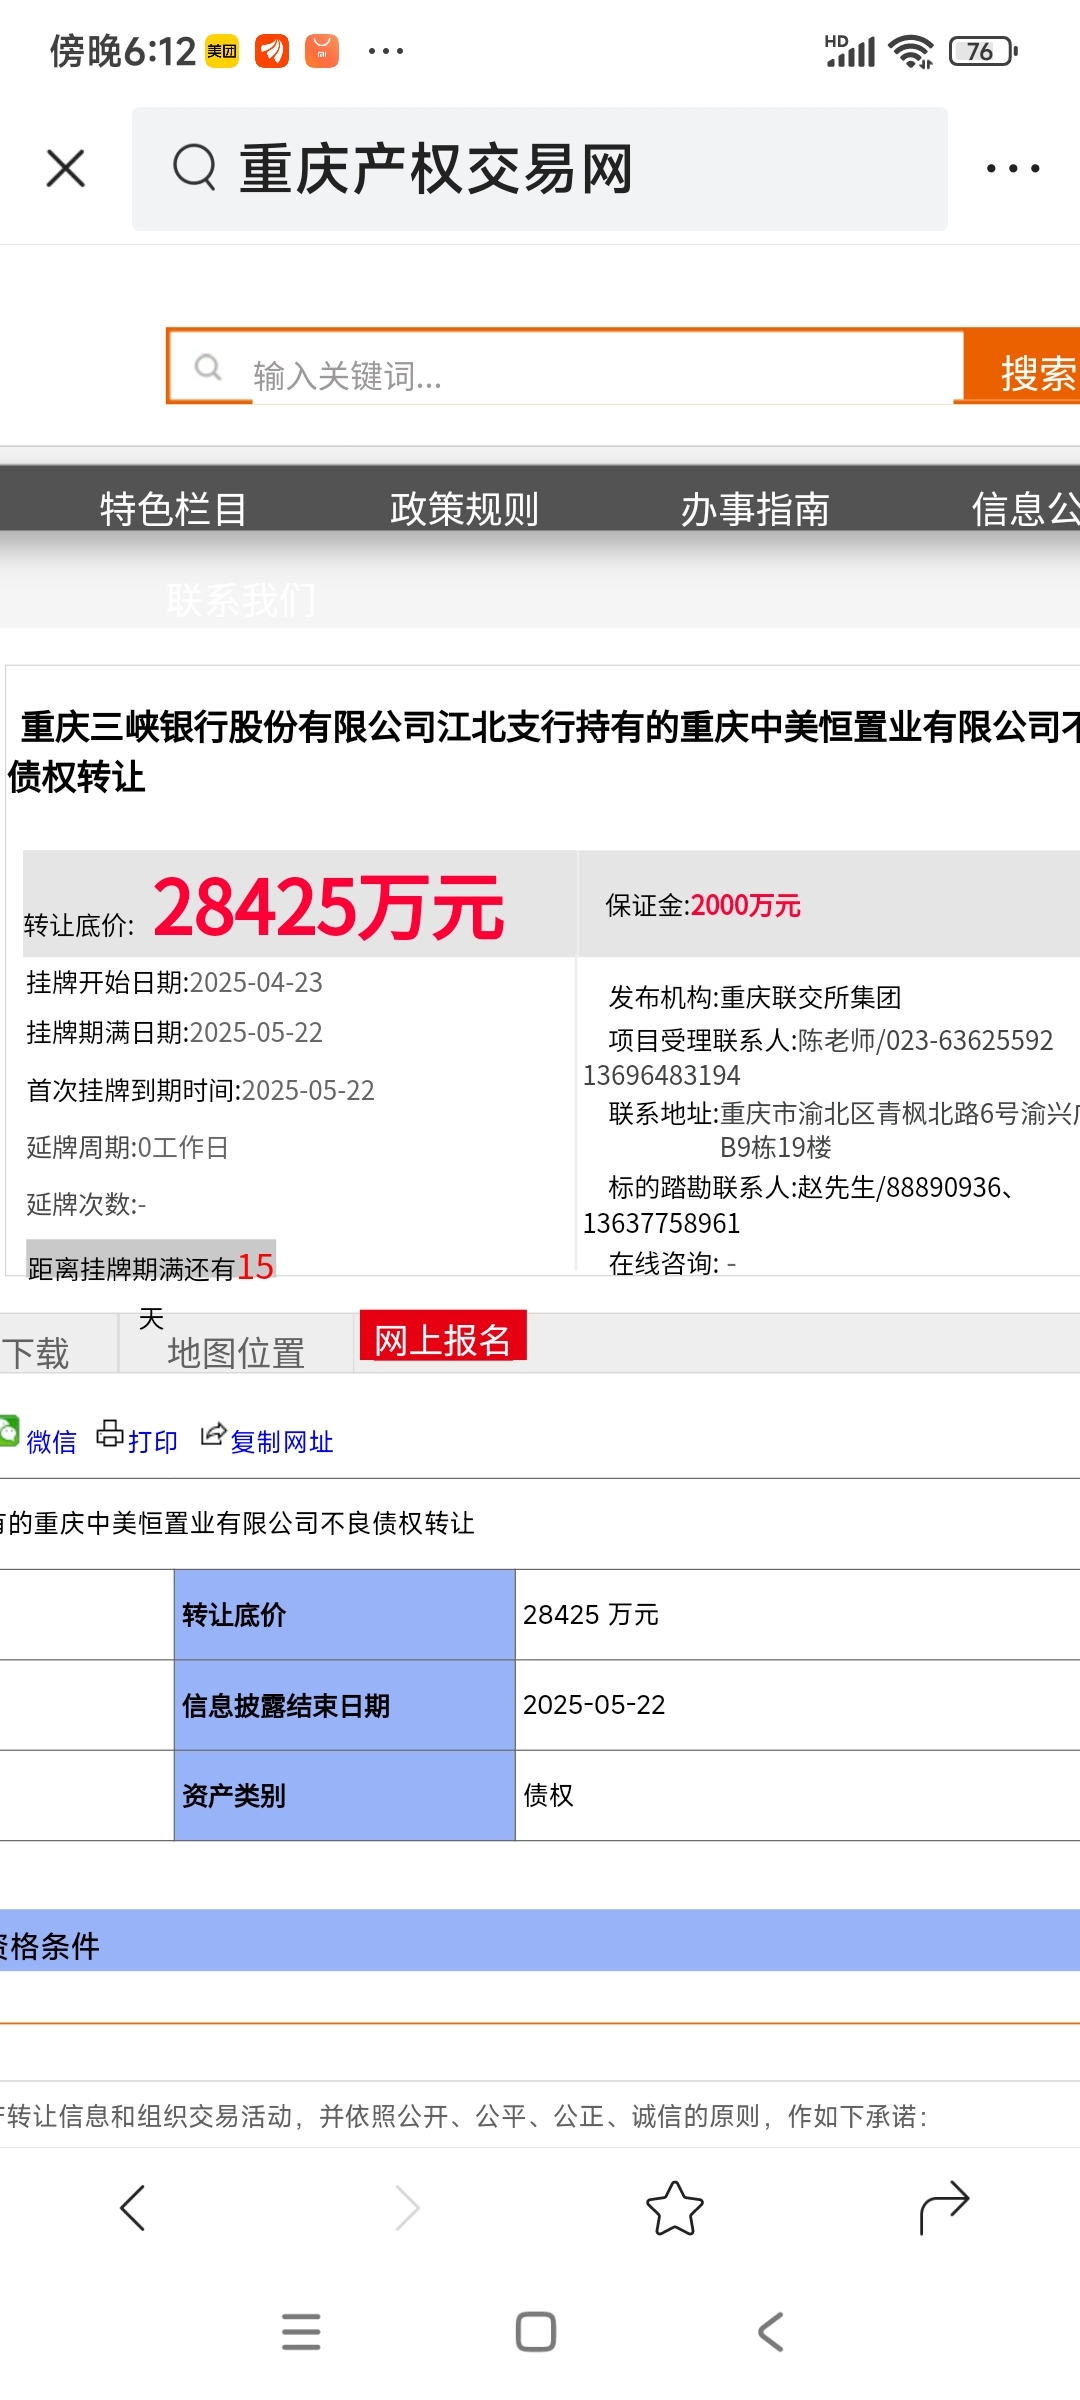Tap 挂牌期满日期 2025-05-22 text

coord(175,1032)
